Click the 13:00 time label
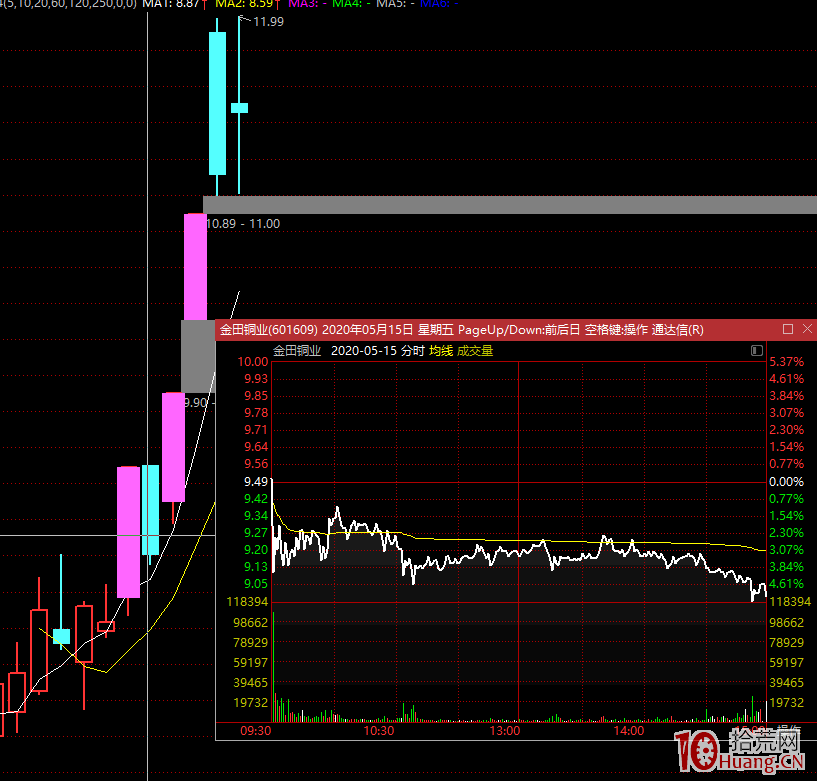 [x=504, y=730]
